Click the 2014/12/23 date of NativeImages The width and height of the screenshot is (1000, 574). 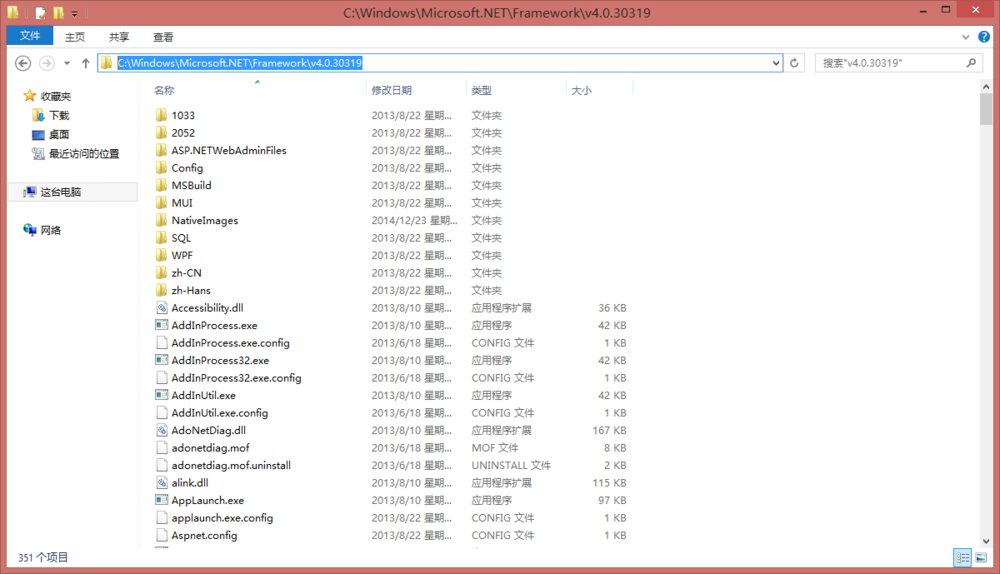pos(414,220)
